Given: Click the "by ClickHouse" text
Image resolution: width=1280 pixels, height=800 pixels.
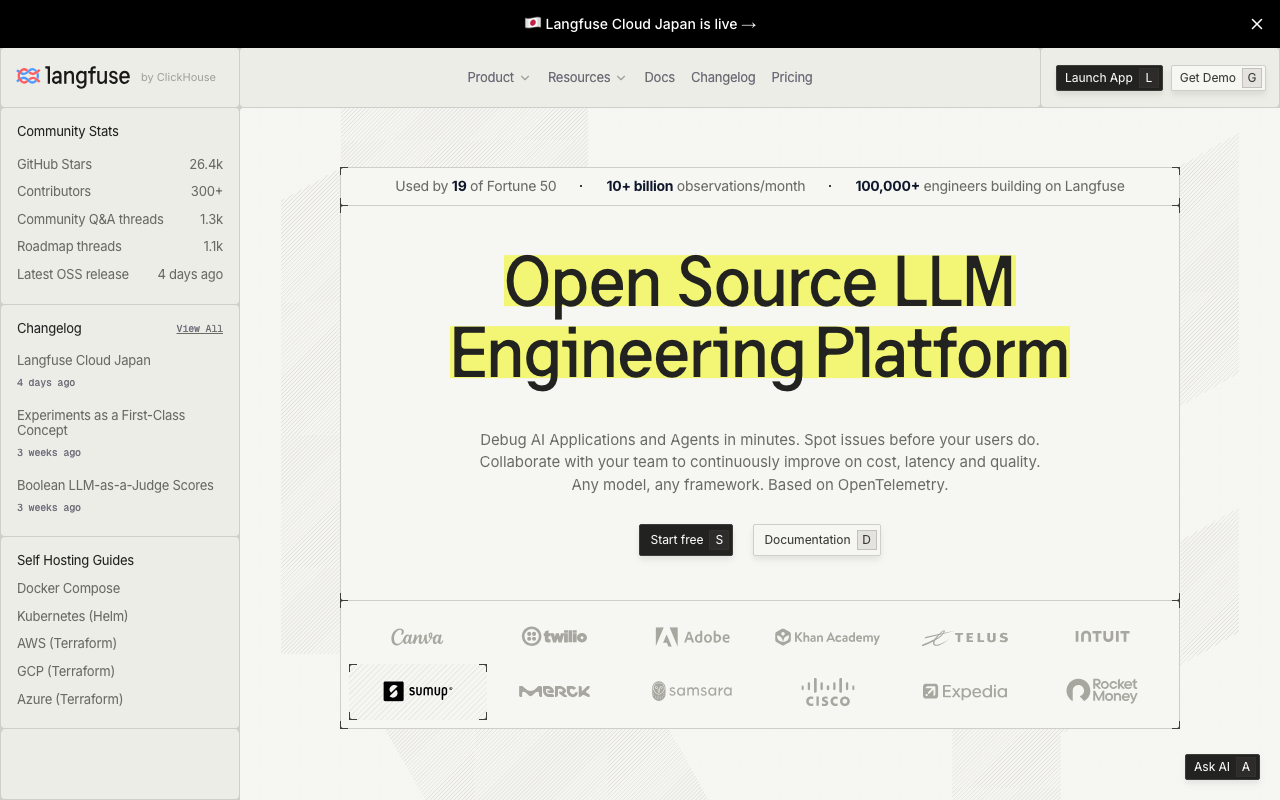Looking at the screenshot, I should pyautogui.click(x=178, y=77).
